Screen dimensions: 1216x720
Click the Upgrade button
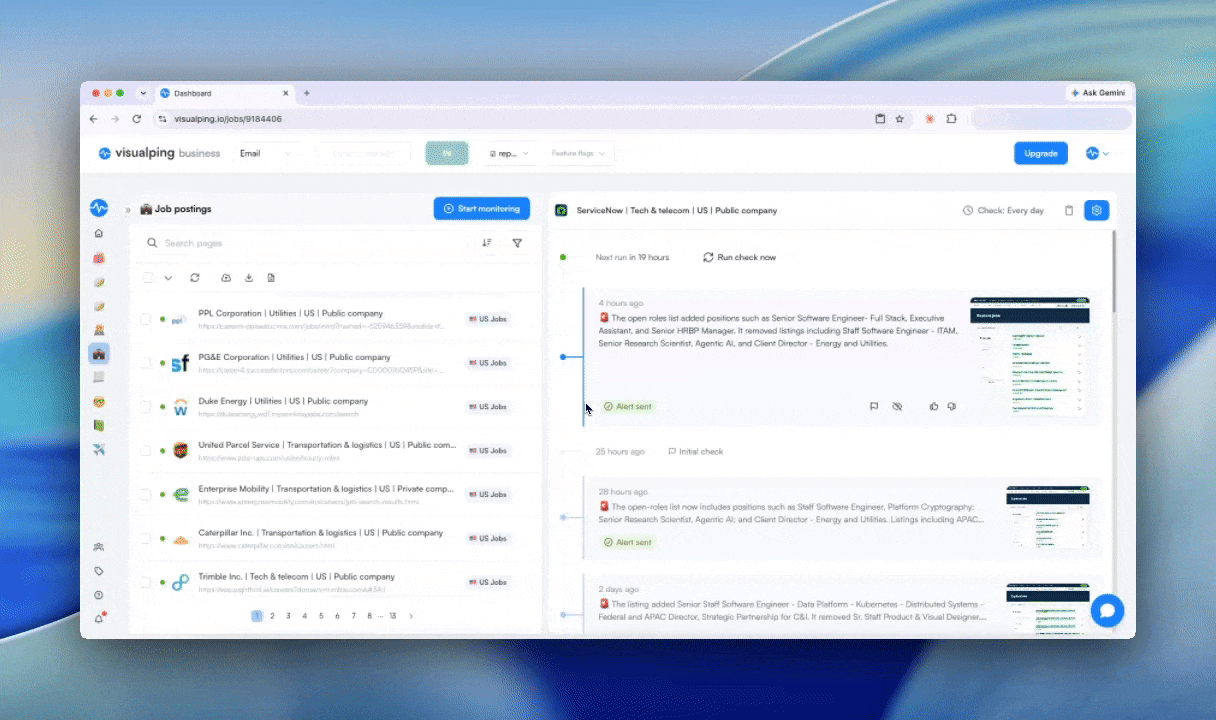[1041, 153]
